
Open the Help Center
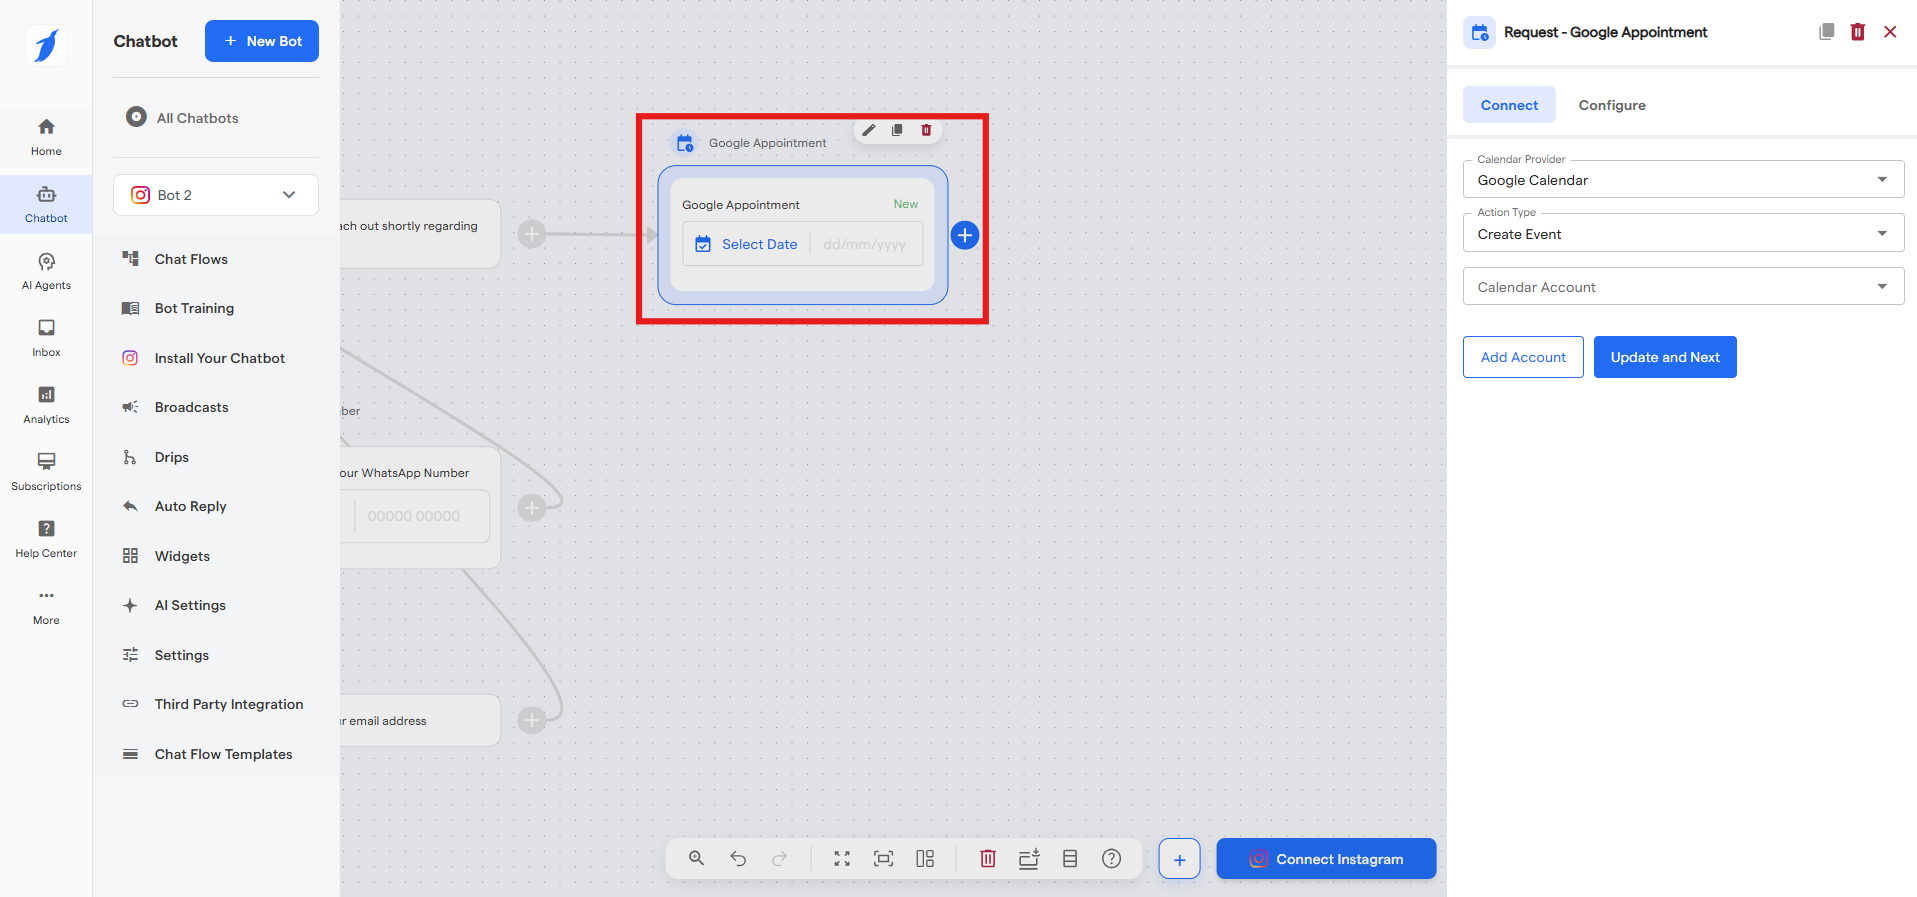(46, 539)
